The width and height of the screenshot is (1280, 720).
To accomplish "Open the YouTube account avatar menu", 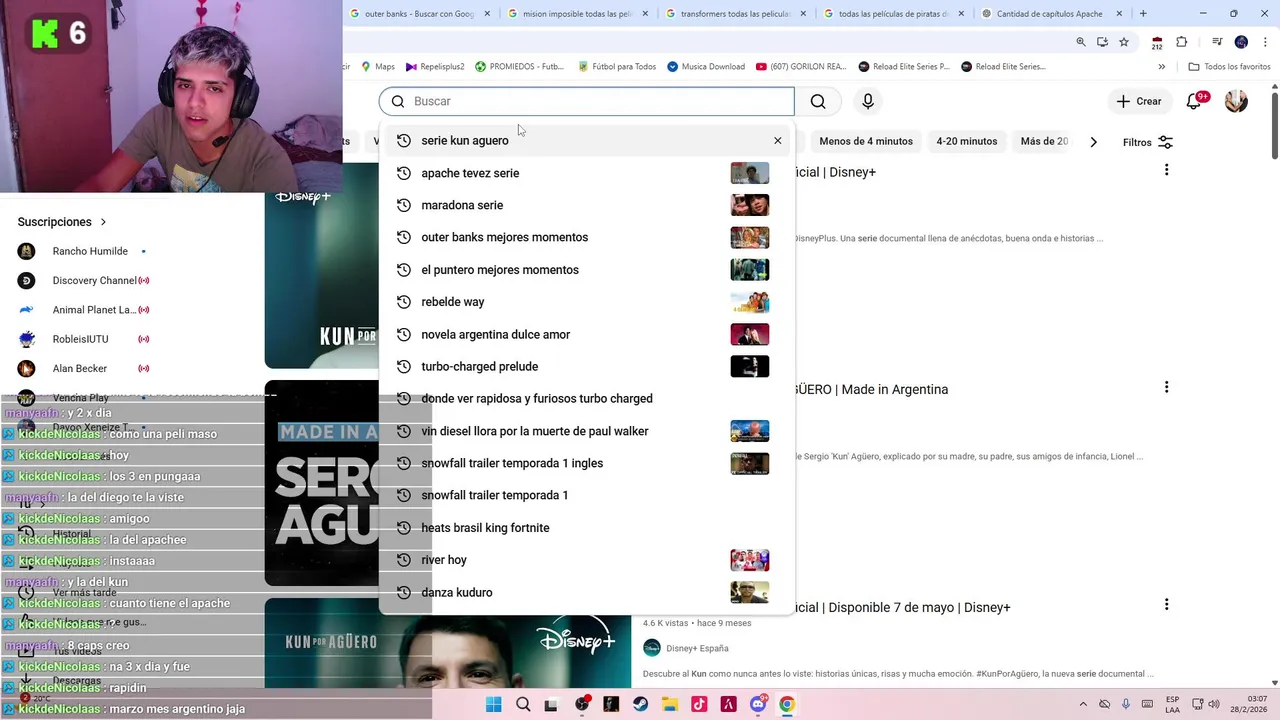I will pos(1236,101).
